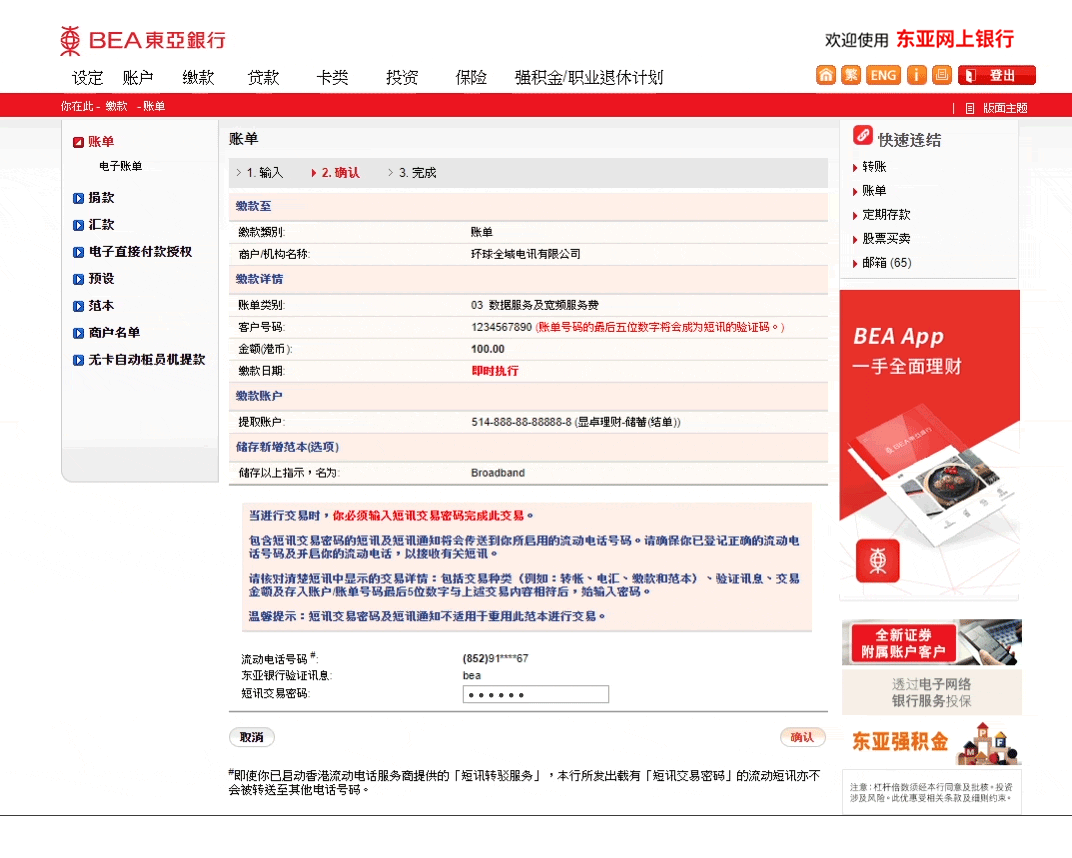Open the 东亚强积金 banner
Image resolution: width=1072 pixels, height=858 pixels.
coord(932,742)
